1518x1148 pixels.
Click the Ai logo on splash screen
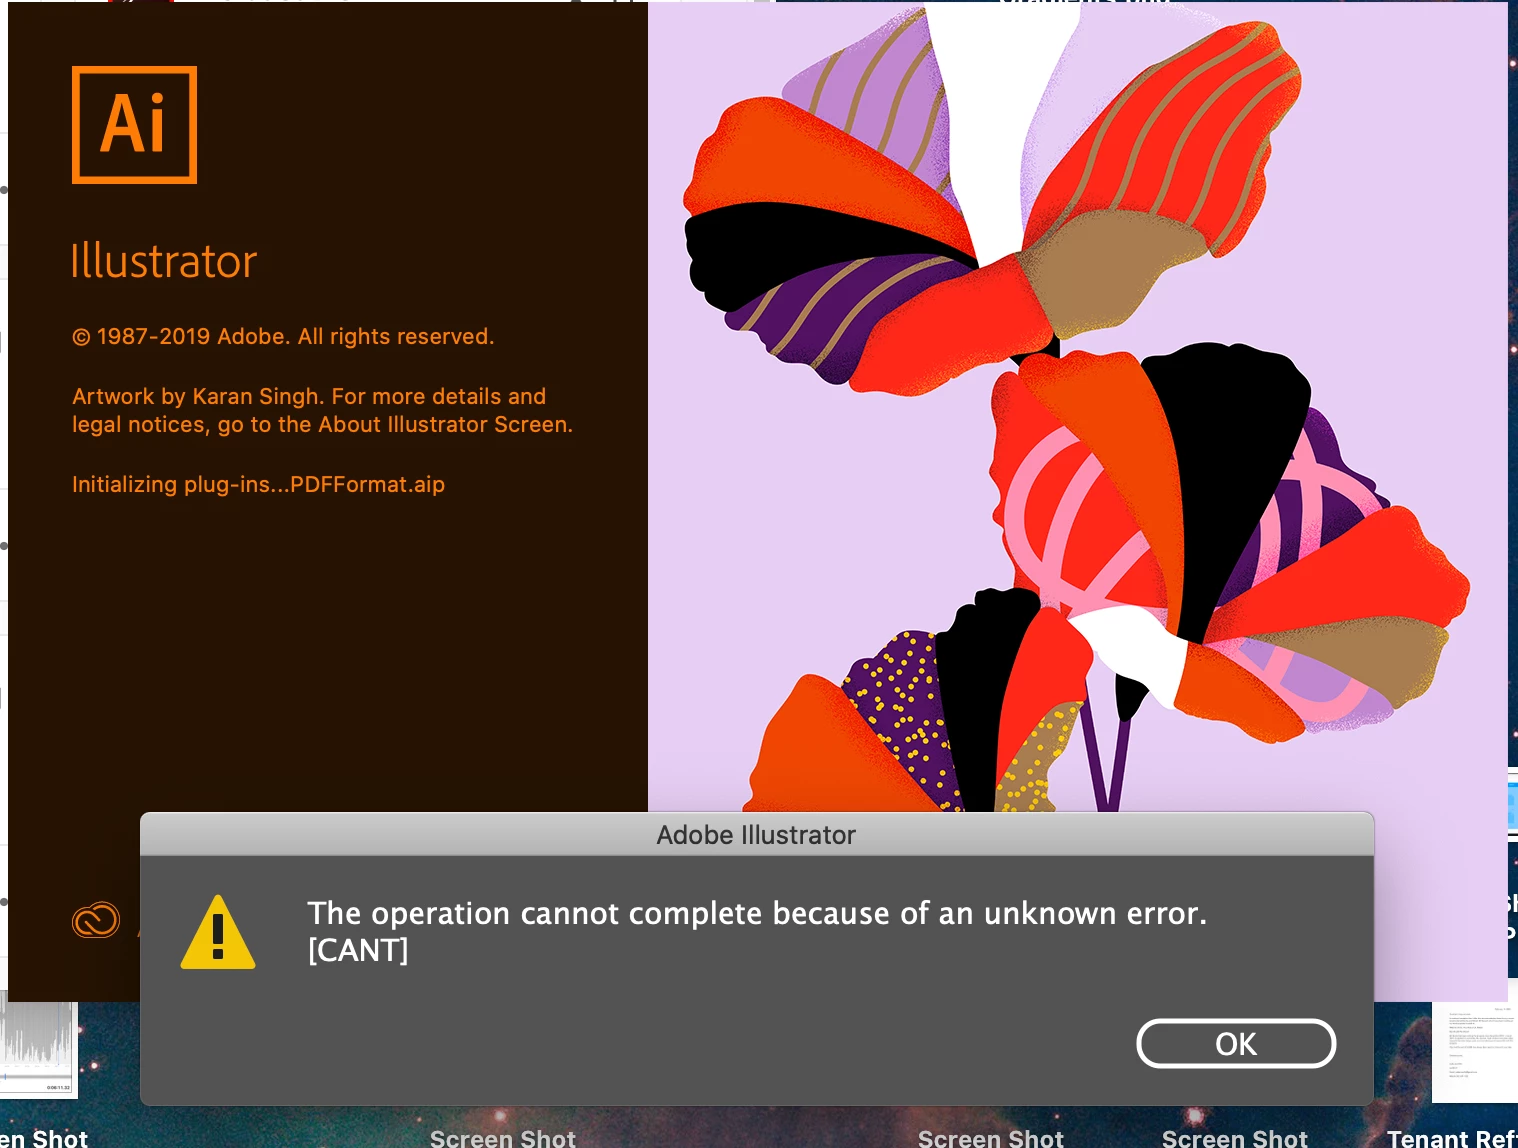(x=134, y=125)
